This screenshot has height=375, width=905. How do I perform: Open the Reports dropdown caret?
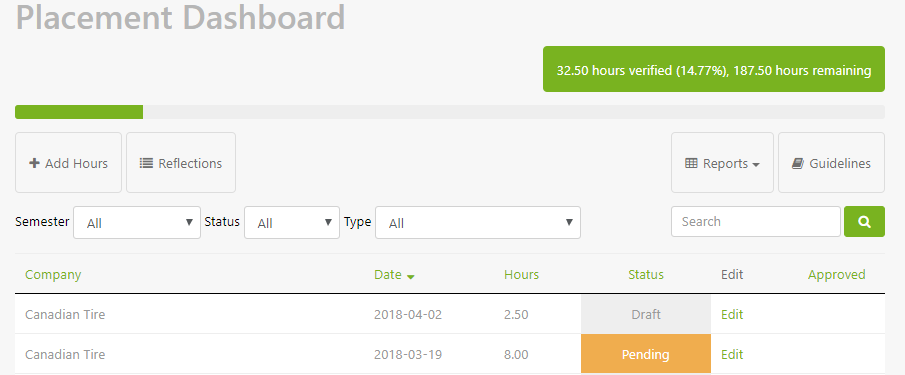click(756, 164)
